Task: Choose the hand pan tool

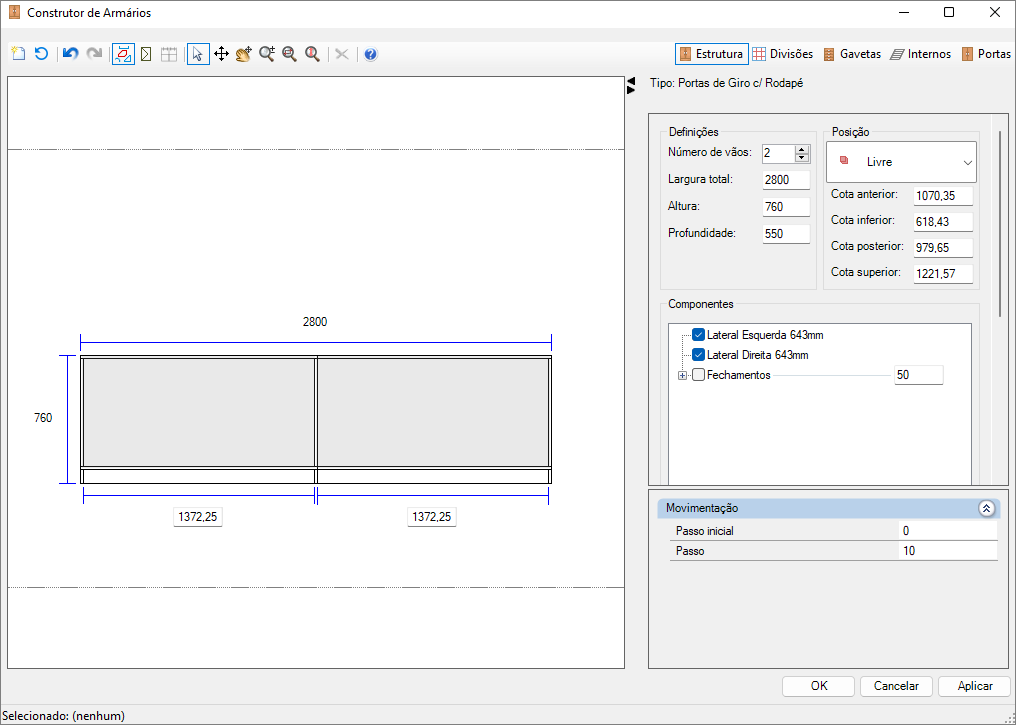Action: click(244, 54)
